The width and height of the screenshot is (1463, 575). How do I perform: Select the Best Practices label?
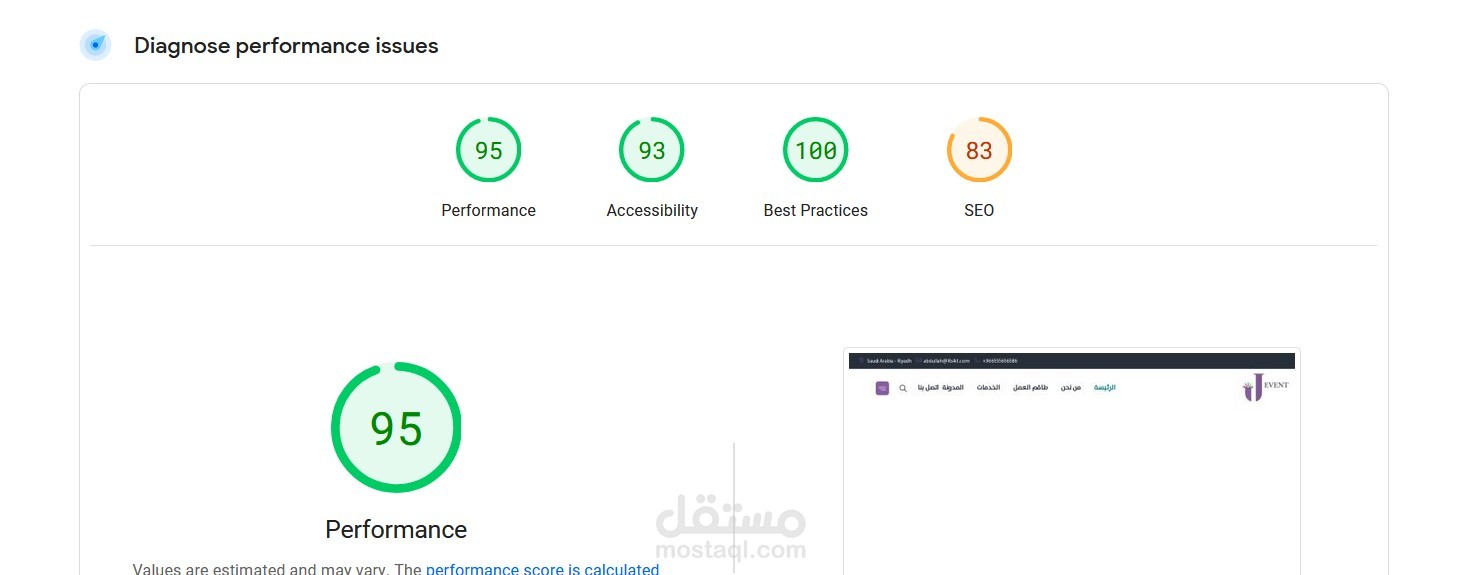(816, 210)
